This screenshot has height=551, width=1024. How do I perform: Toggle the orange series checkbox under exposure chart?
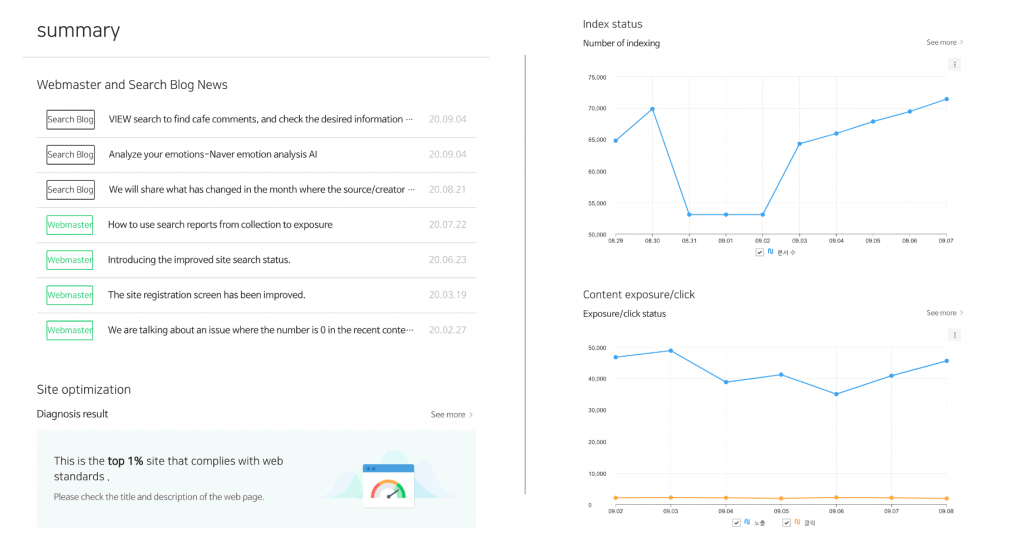786,522
